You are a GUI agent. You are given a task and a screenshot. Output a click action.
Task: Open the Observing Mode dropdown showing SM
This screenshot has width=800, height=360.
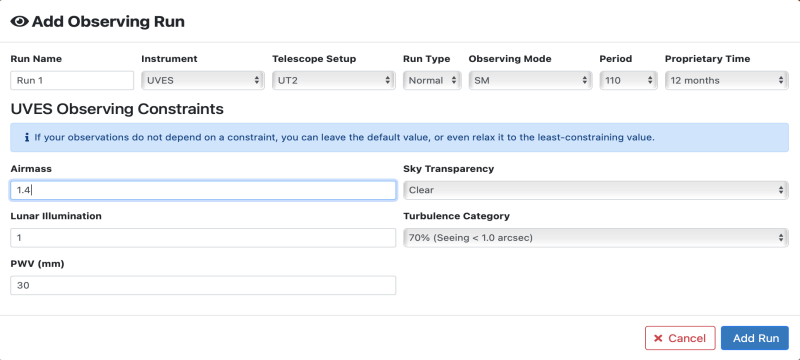click(x=530, y=81)
